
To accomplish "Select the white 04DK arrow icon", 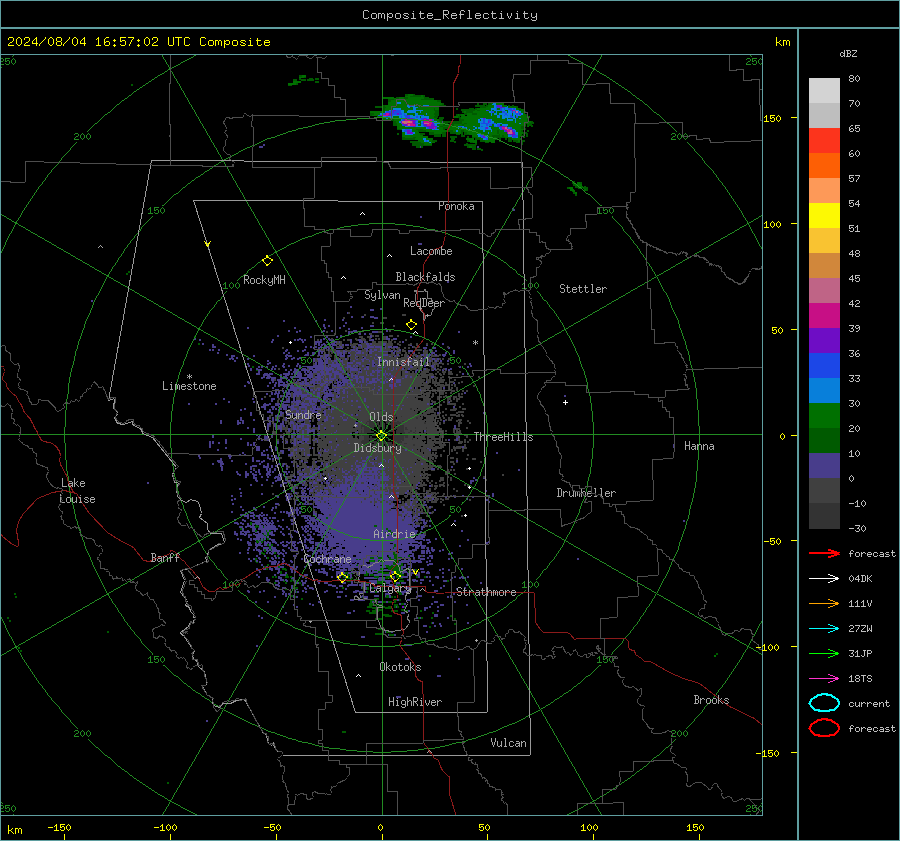I will (x=824, y=579).
